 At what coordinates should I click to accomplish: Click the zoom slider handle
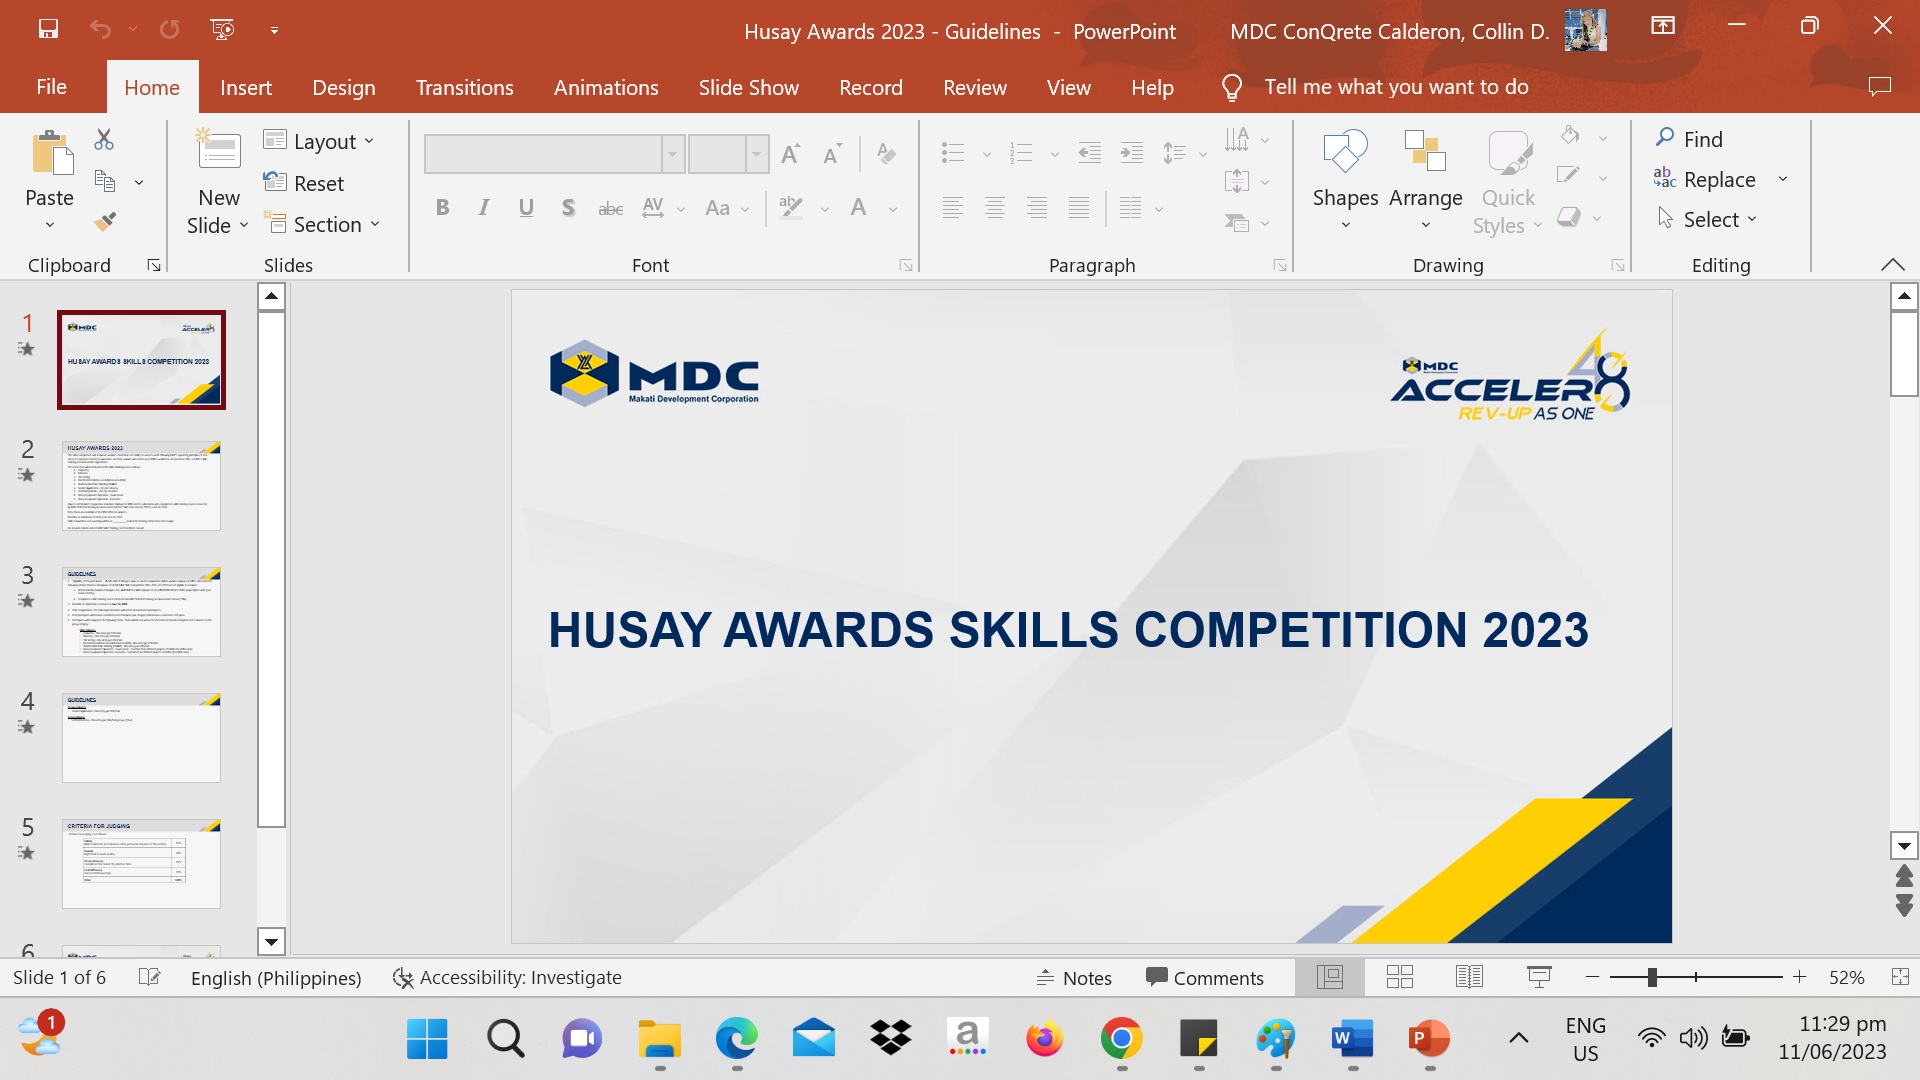pyautogui.click(x=1652, y=977)
